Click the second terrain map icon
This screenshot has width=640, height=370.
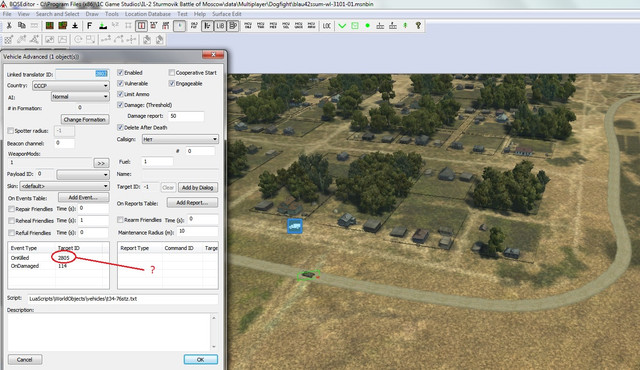(x=62, y=26)
